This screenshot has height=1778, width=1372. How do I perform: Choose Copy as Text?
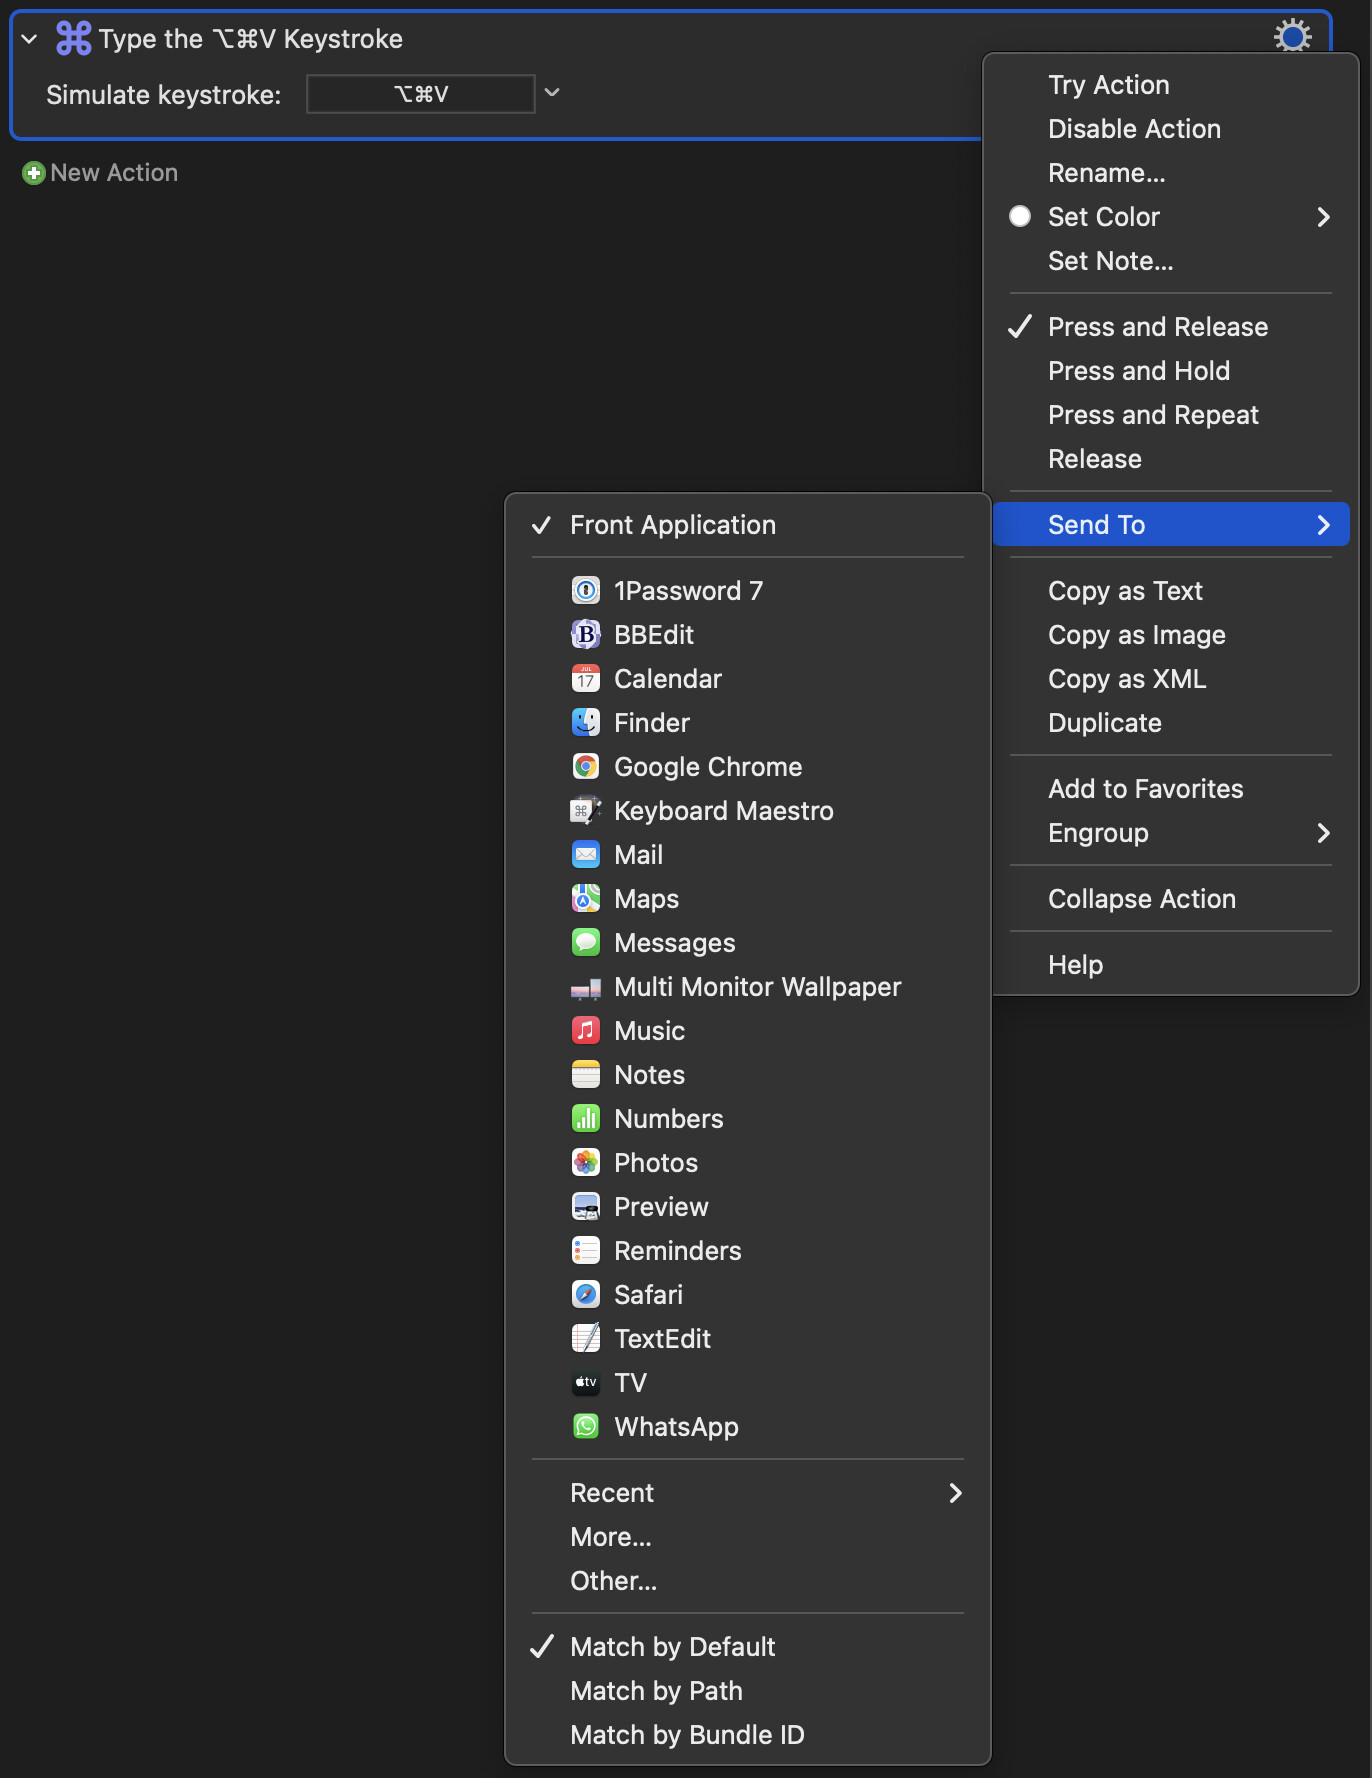click(1171, 591)
